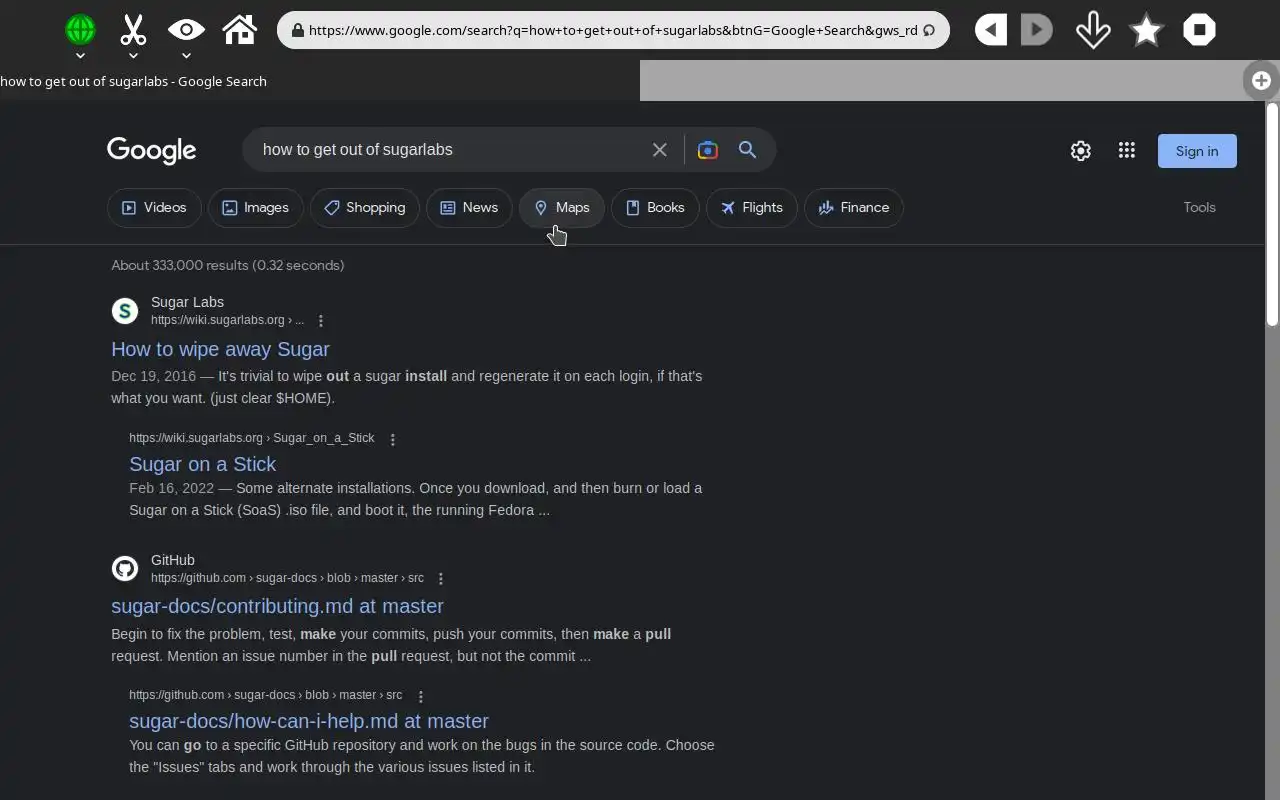Viewport: 1280px width, 800px height.
Task: Click into the Google search field
Action: [x=450, y=150]
